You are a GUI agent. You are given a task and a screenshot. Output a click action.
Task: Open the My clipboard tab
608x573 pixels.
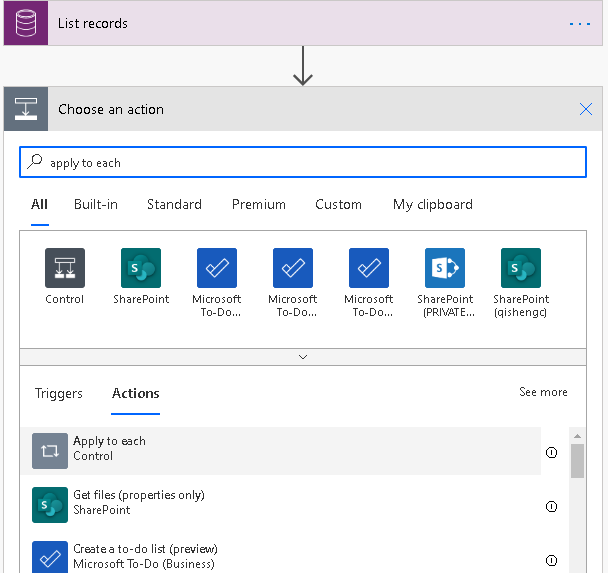click(433, 204)
